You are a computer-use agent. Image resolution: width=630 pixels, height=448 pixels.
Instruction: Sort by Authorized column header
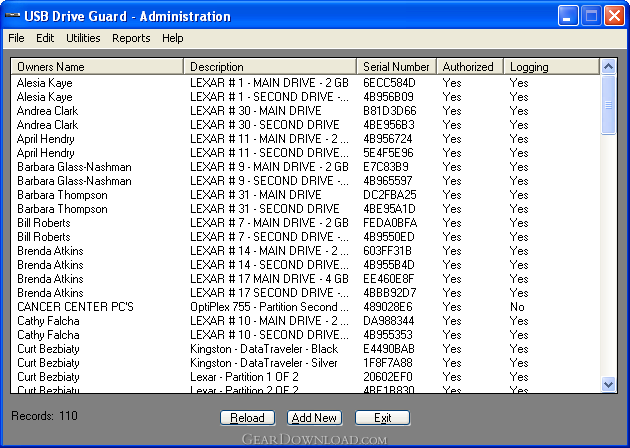[x=470, y=67]
